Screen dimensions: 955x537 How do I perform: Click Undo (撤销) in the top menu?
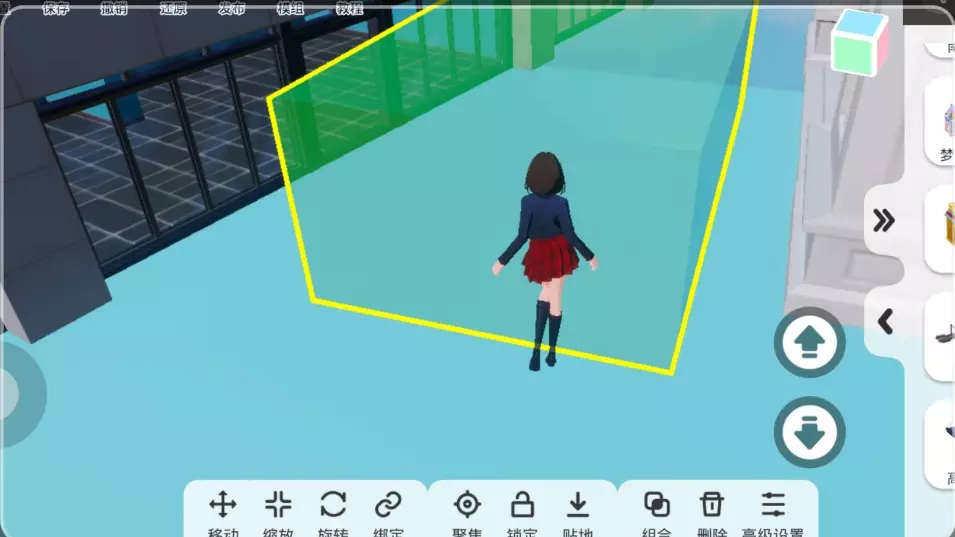tap(115, 9)
